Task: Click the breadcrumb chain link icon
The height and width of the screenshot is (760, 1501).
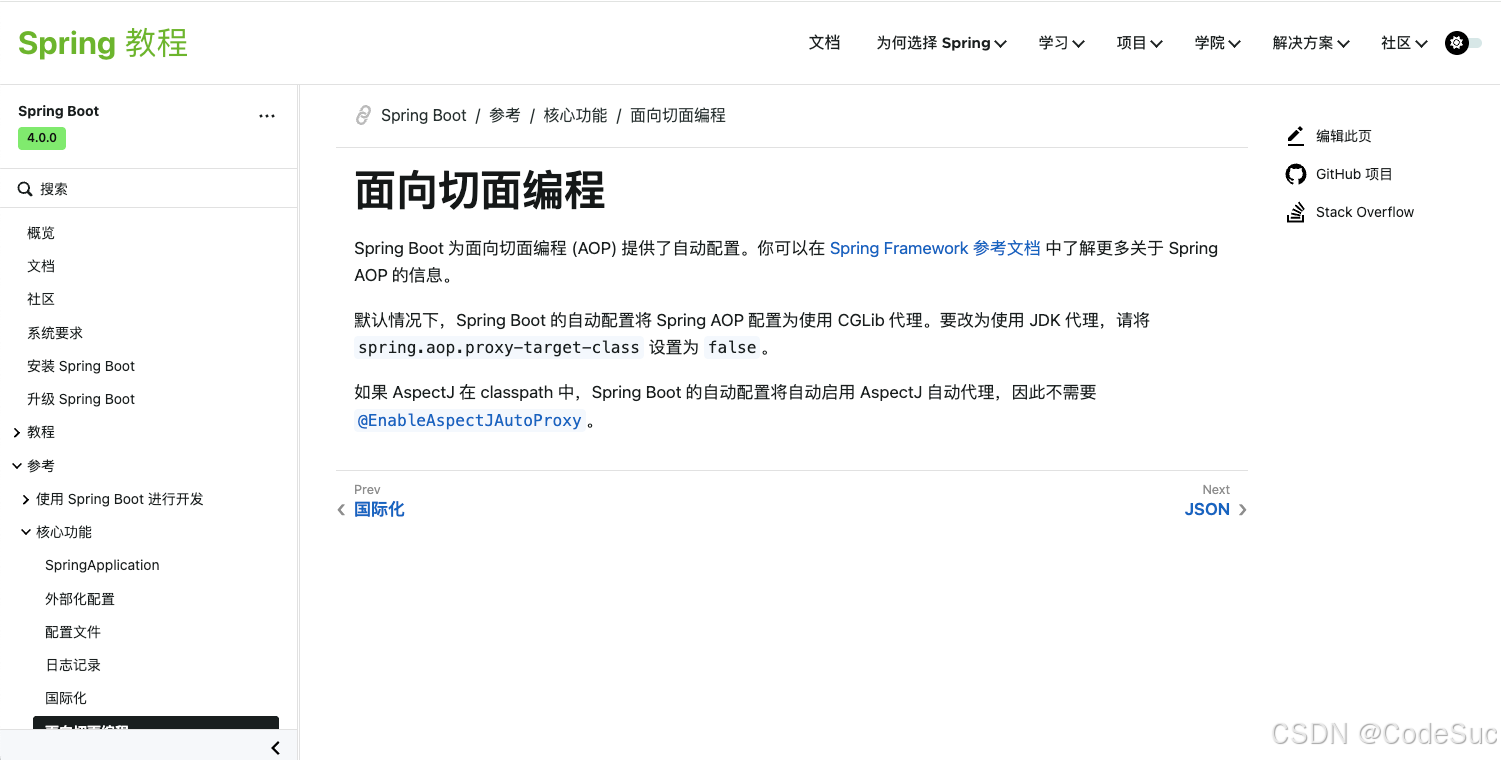Action: pyautogui.click(x=364, y=115)
